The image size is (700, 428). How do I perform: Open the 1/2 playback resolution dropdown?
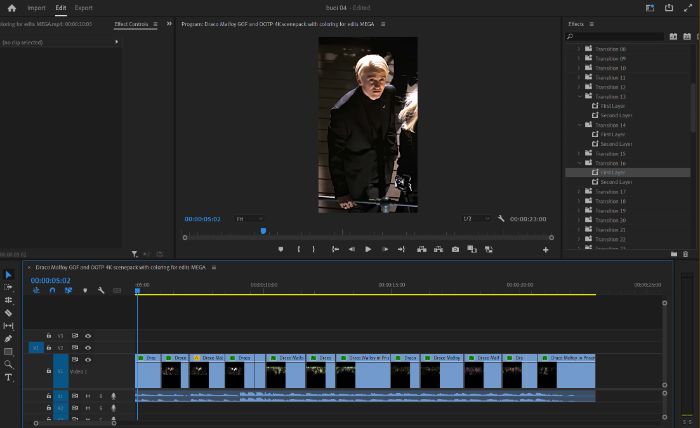pos(476,219)
